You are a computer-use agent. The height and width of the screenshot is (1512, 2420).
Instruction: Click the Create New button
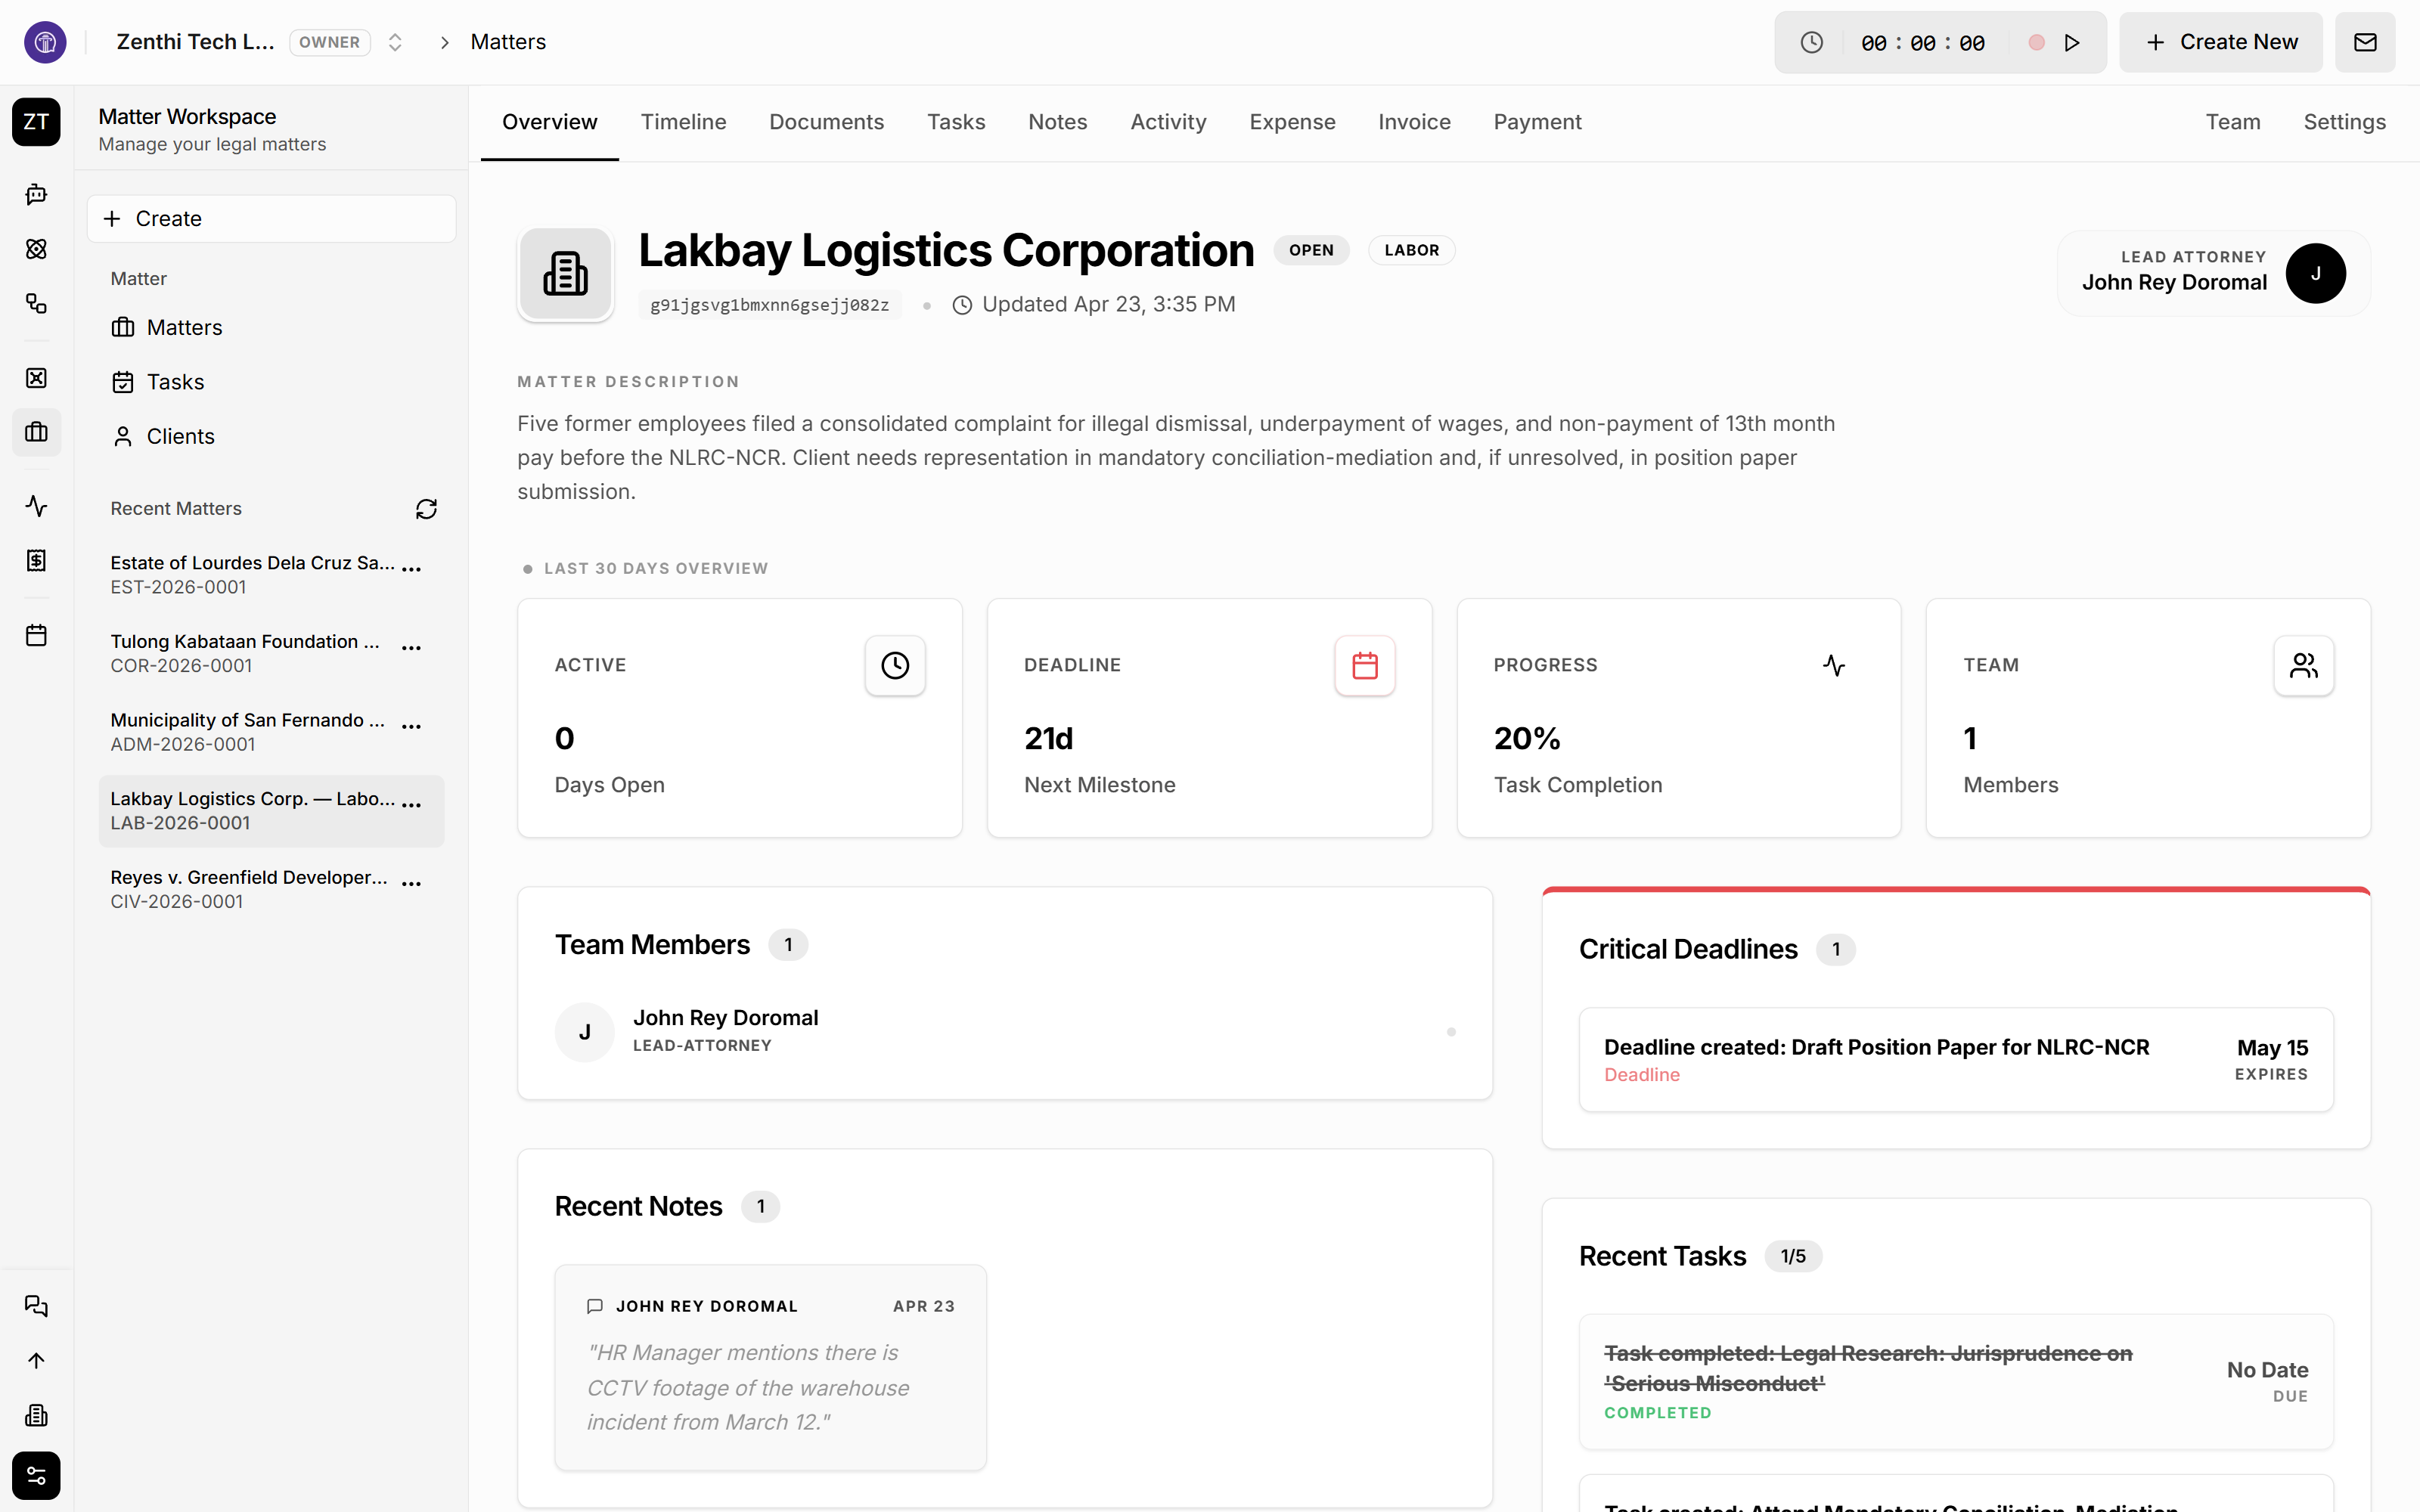(2221, 42)
